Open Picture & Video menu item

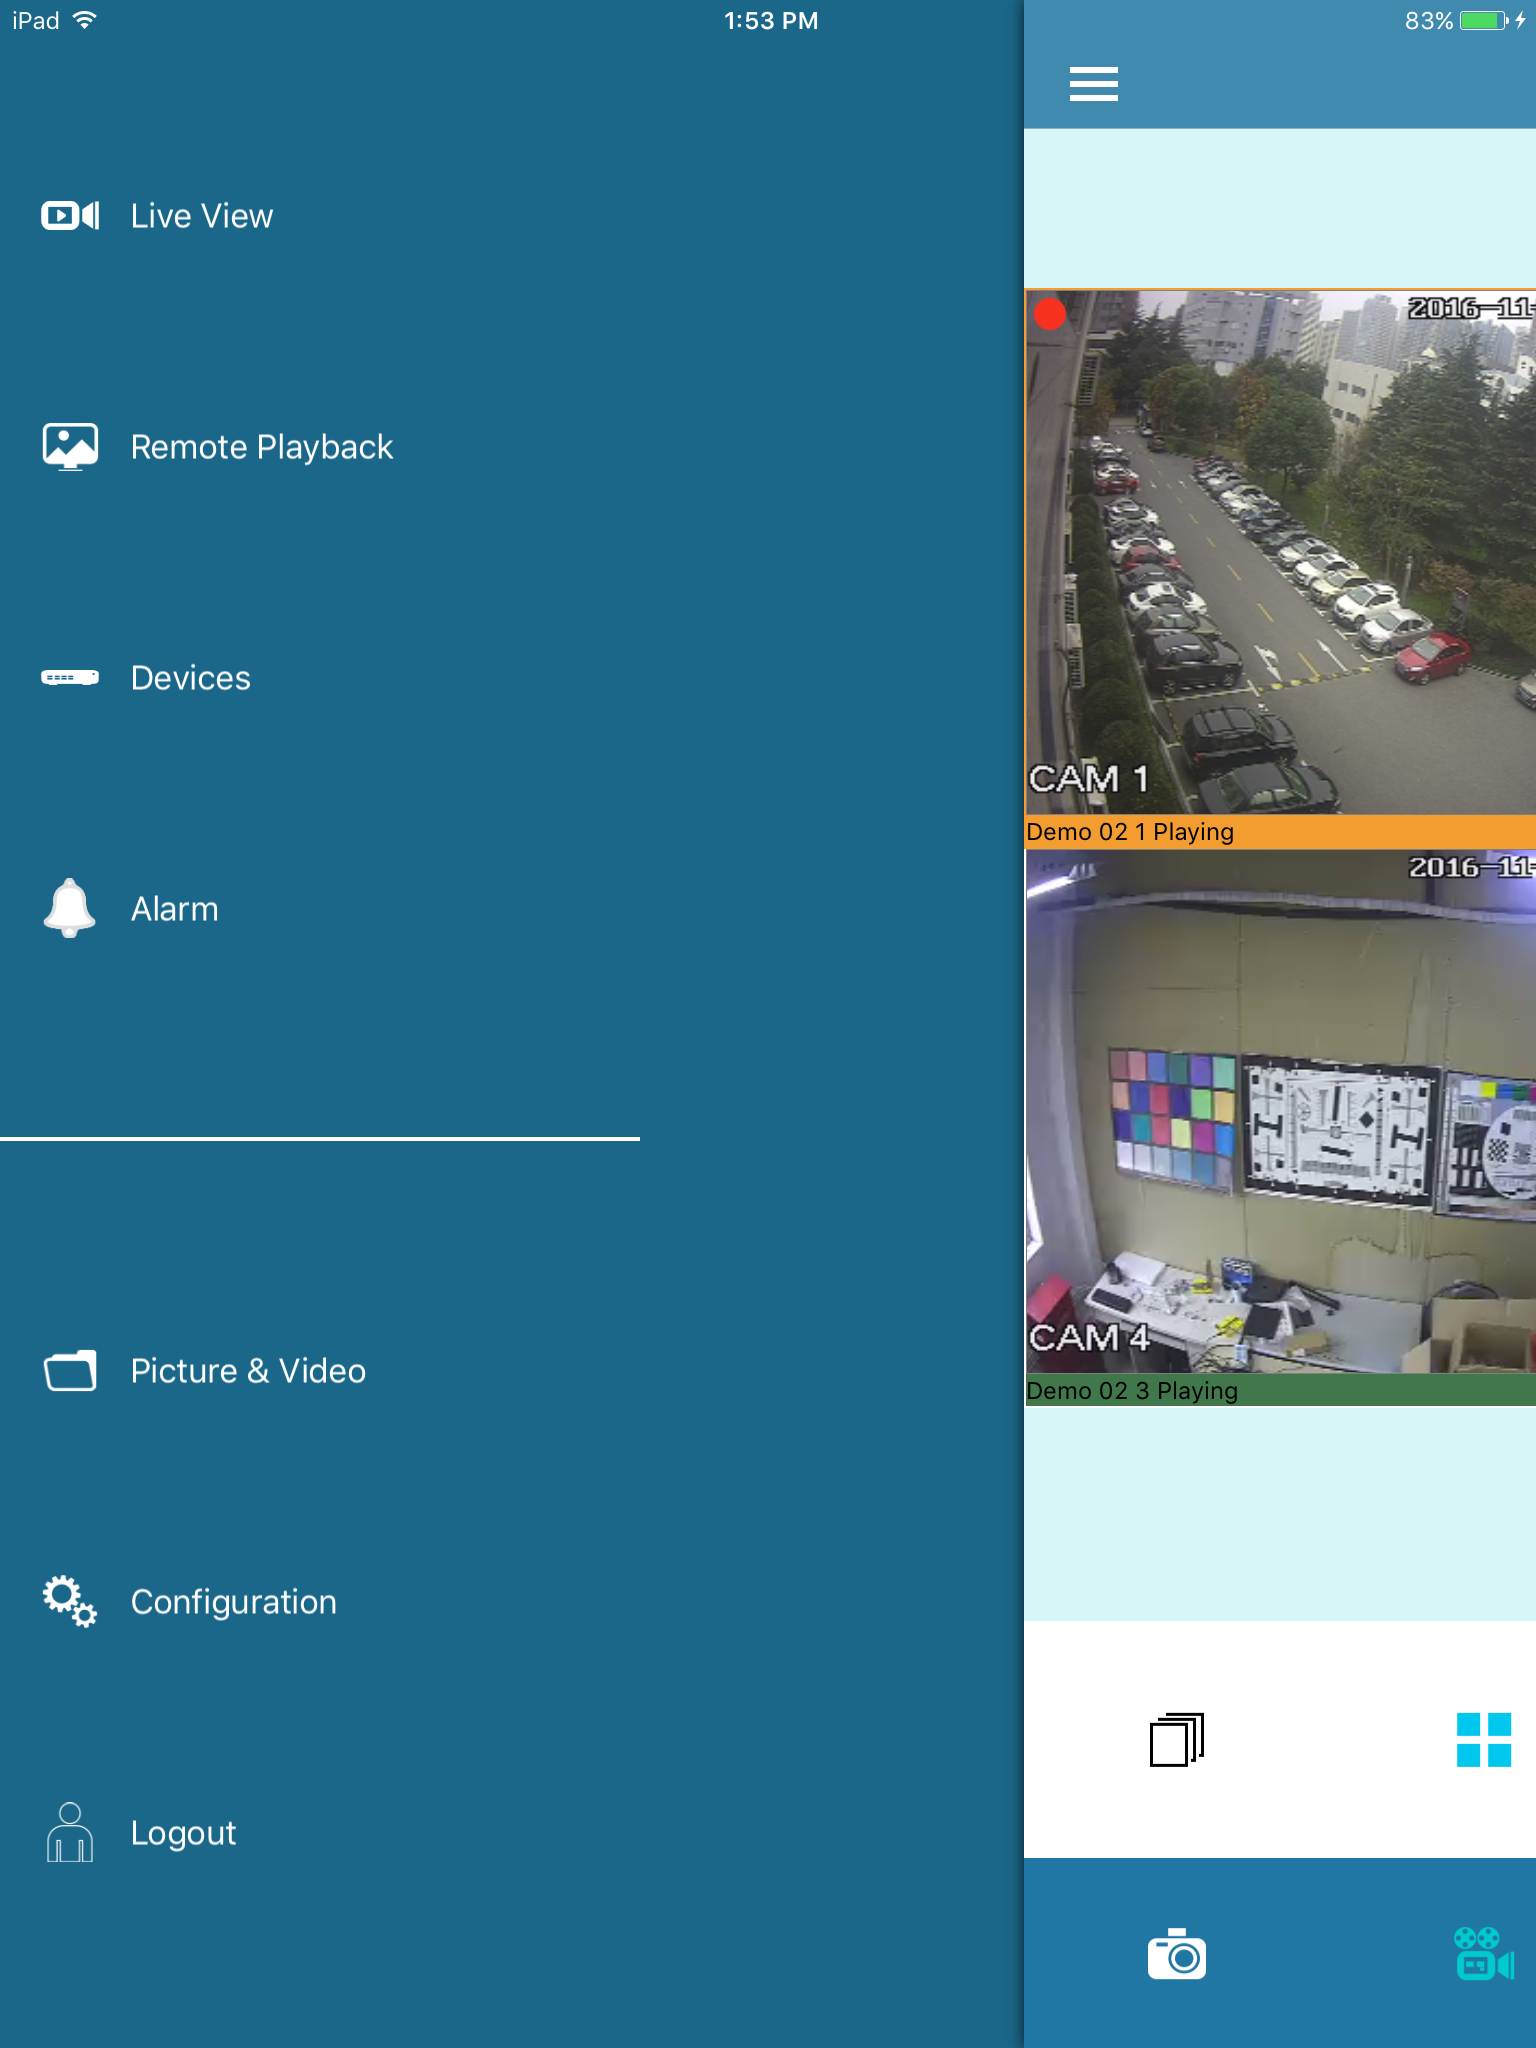(248, 1371)
